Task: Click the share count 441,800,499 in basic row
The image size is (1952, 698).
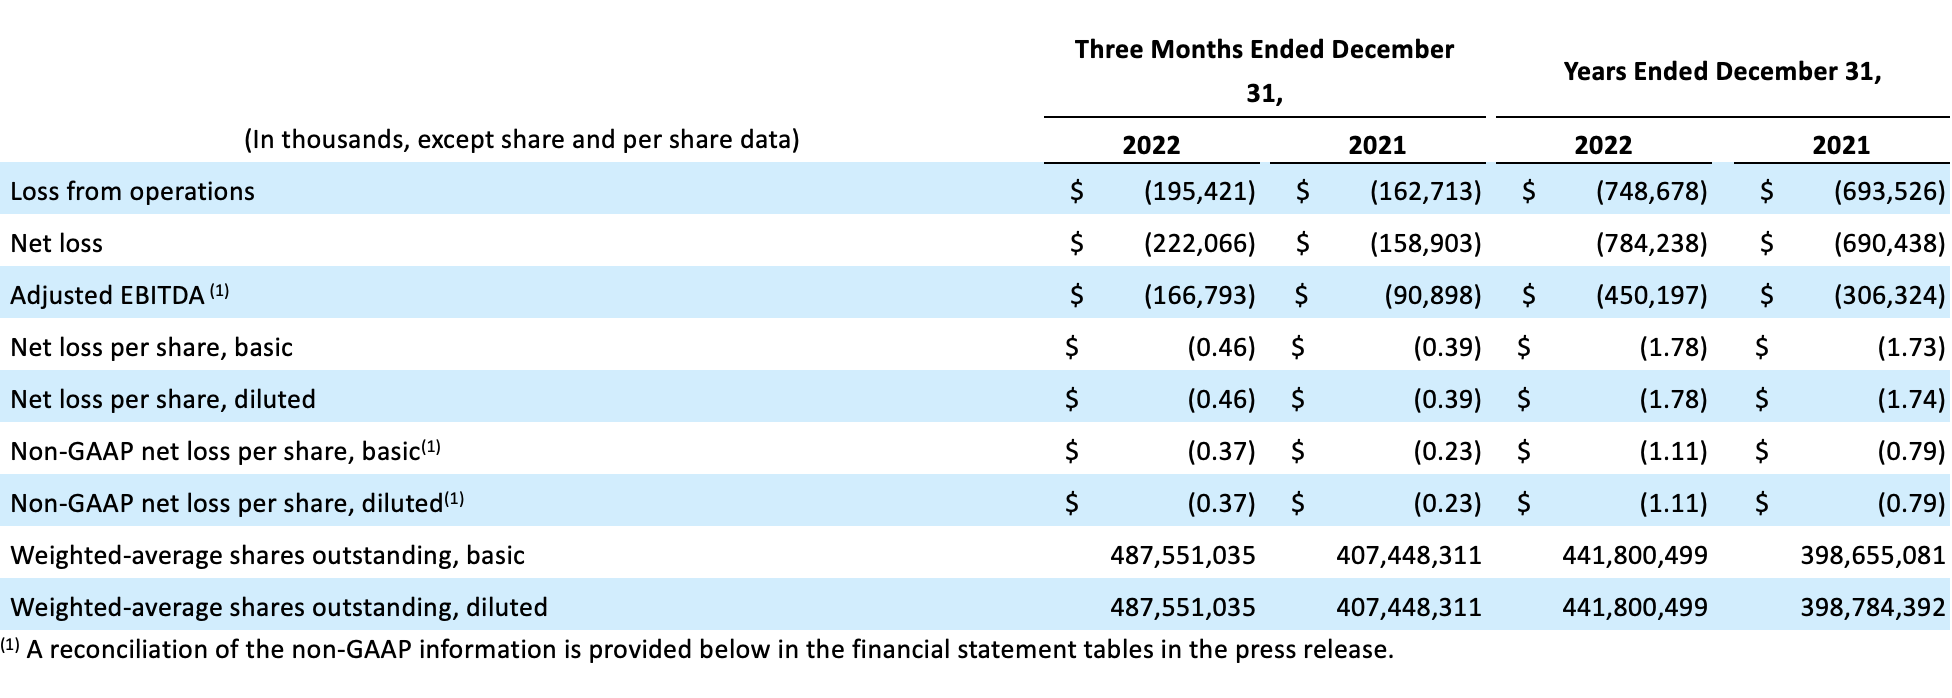Action: point(1635,555)
